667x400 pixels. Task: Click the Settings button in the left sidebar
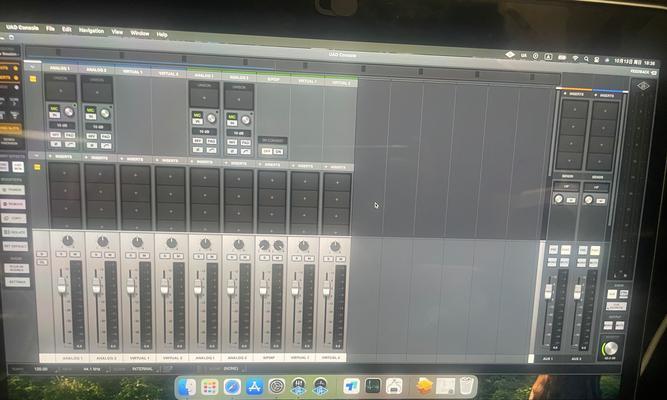pyautogui.click(x=17, y=282)
